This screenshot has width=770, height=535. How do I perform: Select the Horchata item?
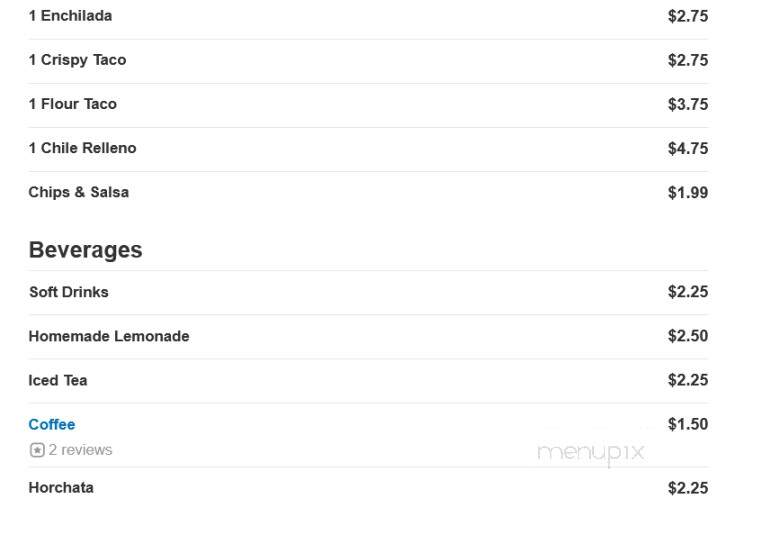61,487
